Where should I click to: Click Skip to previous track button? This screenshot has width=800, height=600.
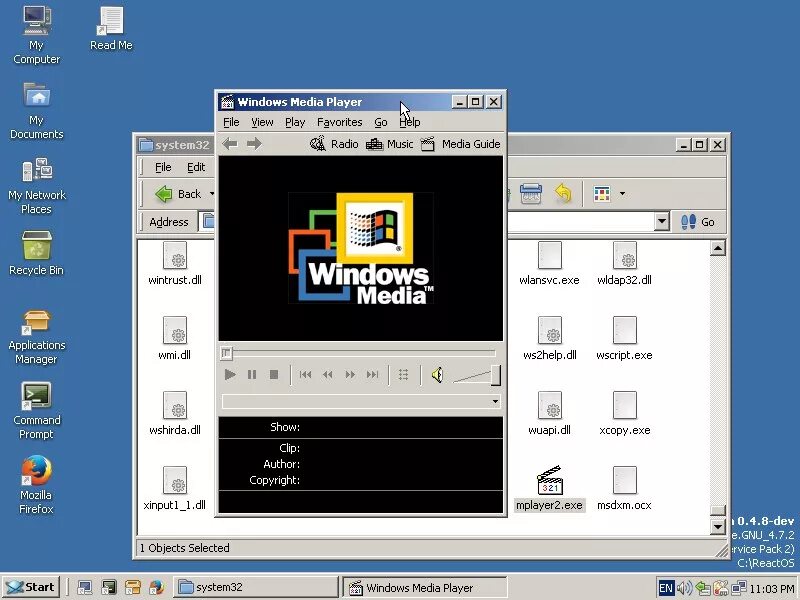[x=306, y=375]
